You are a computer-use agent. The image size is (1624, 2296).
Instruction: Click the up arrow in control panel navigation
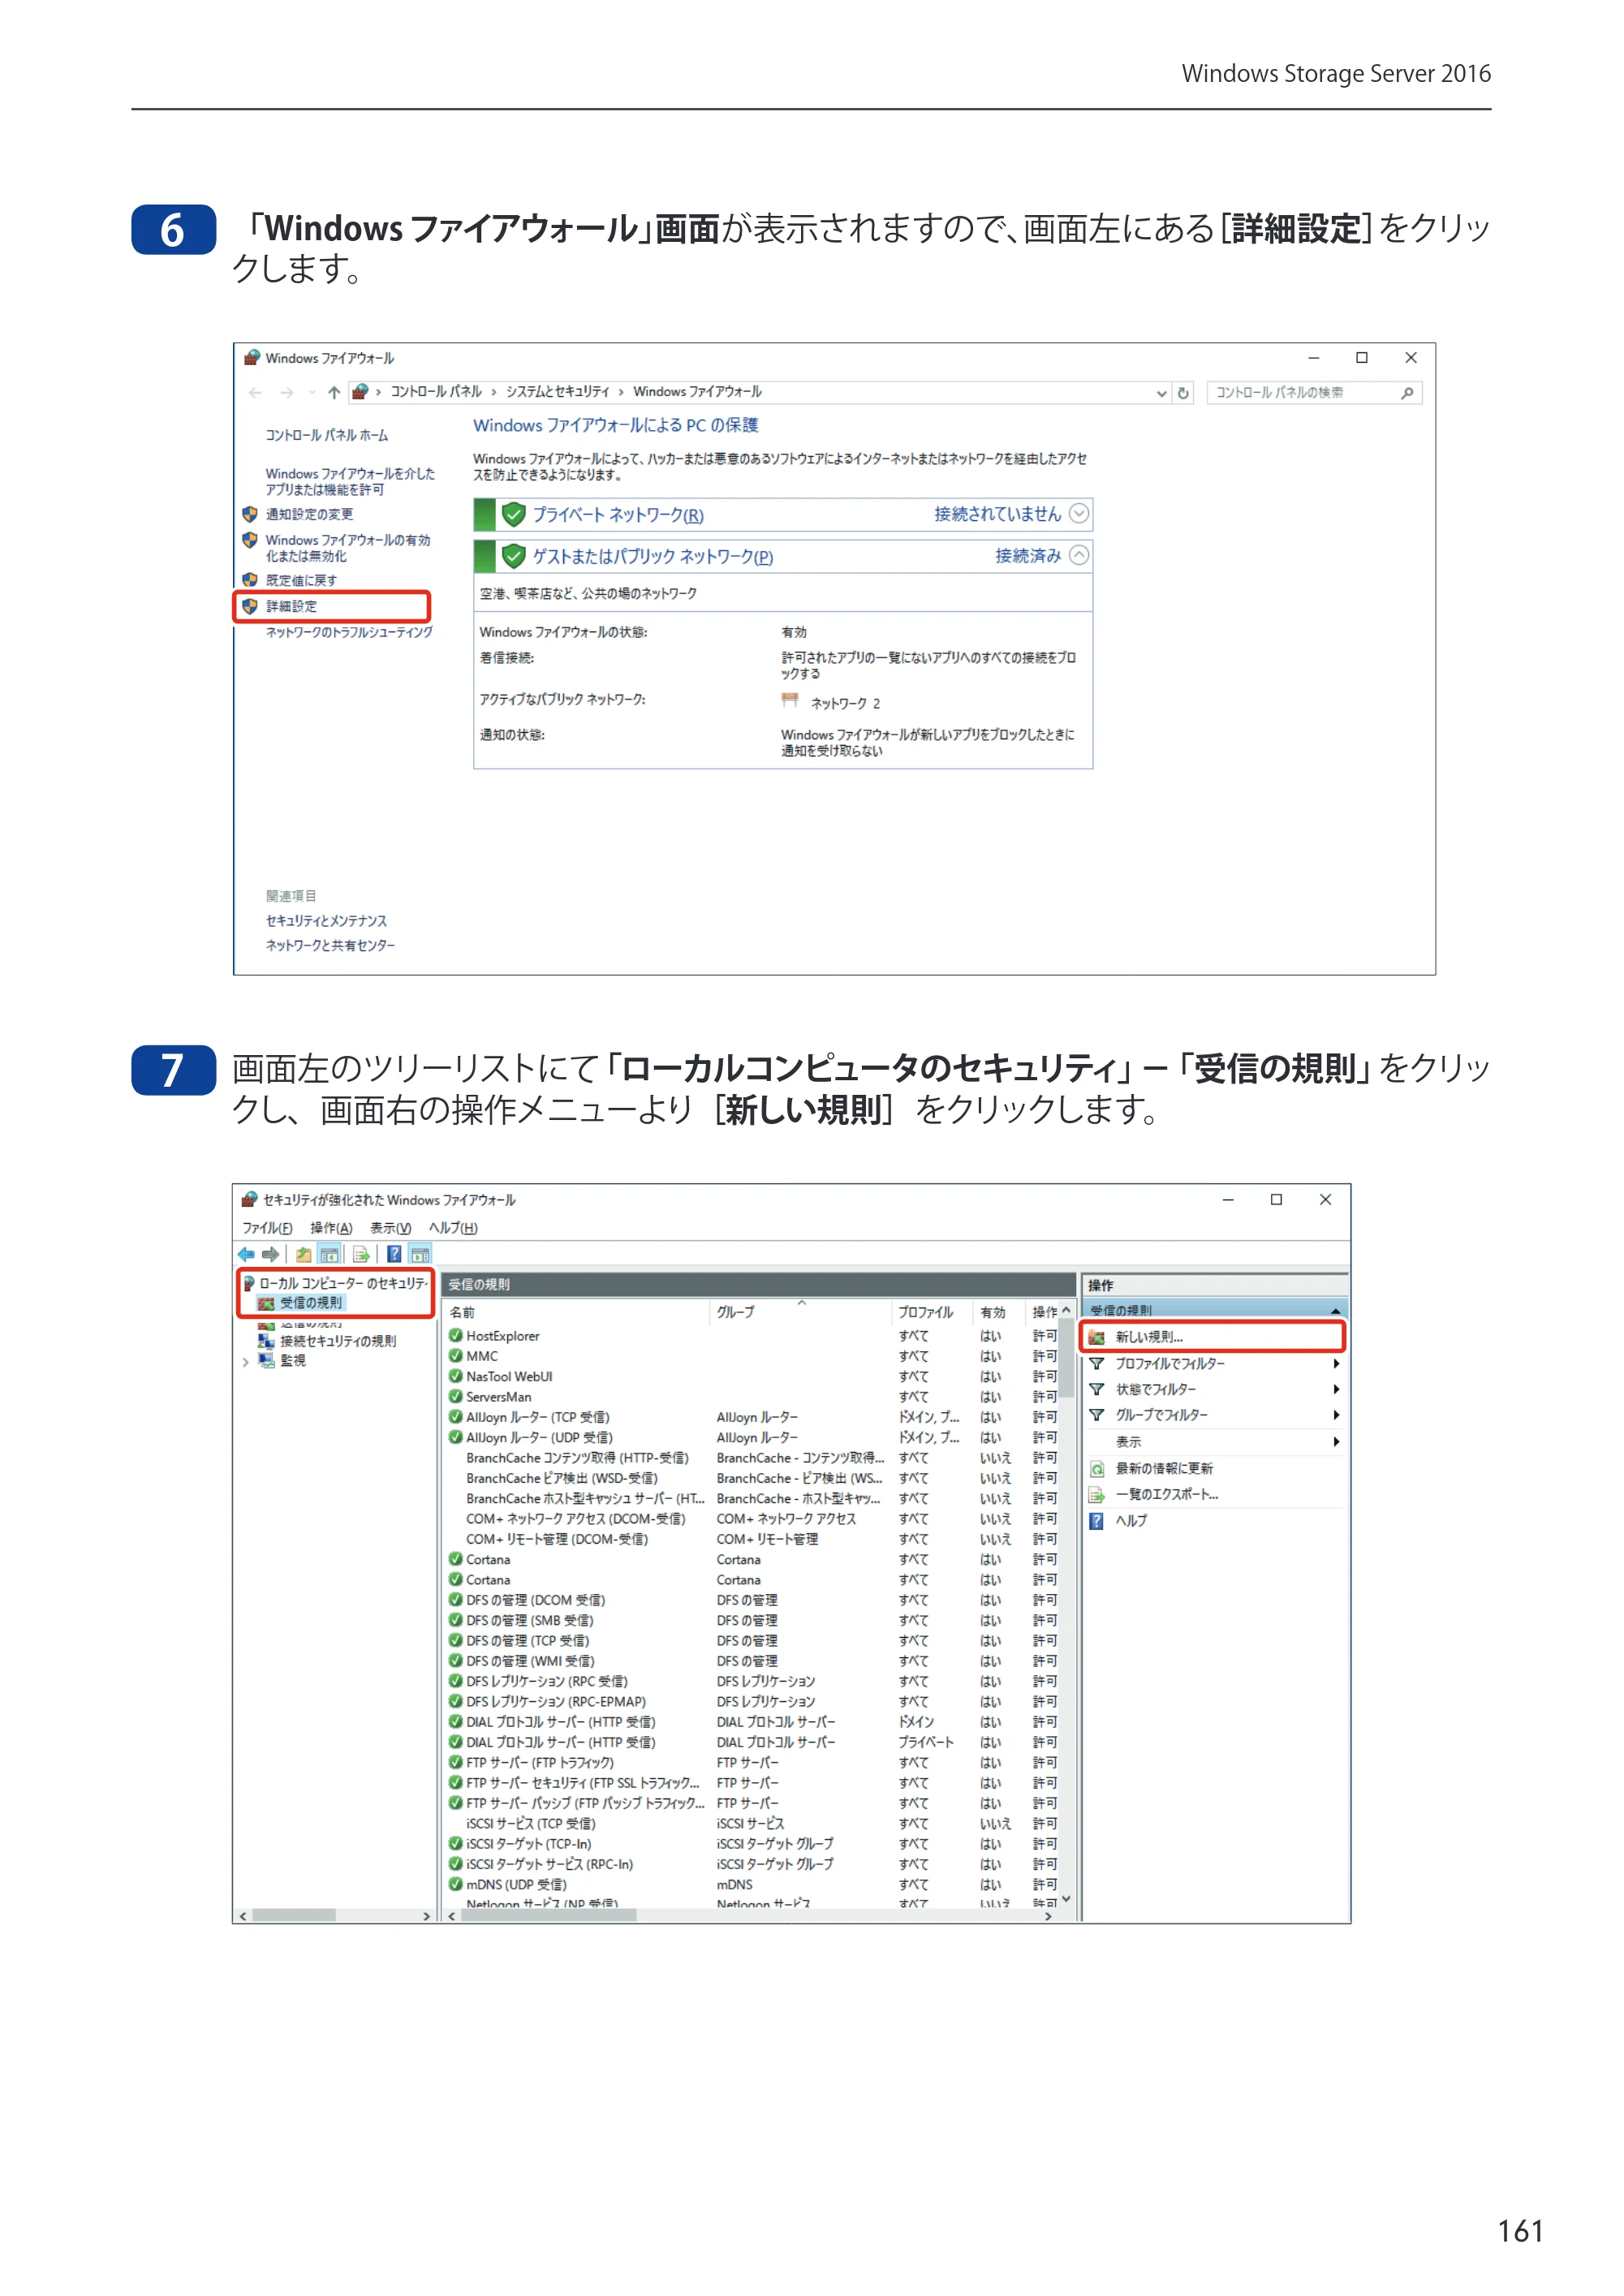334,393
